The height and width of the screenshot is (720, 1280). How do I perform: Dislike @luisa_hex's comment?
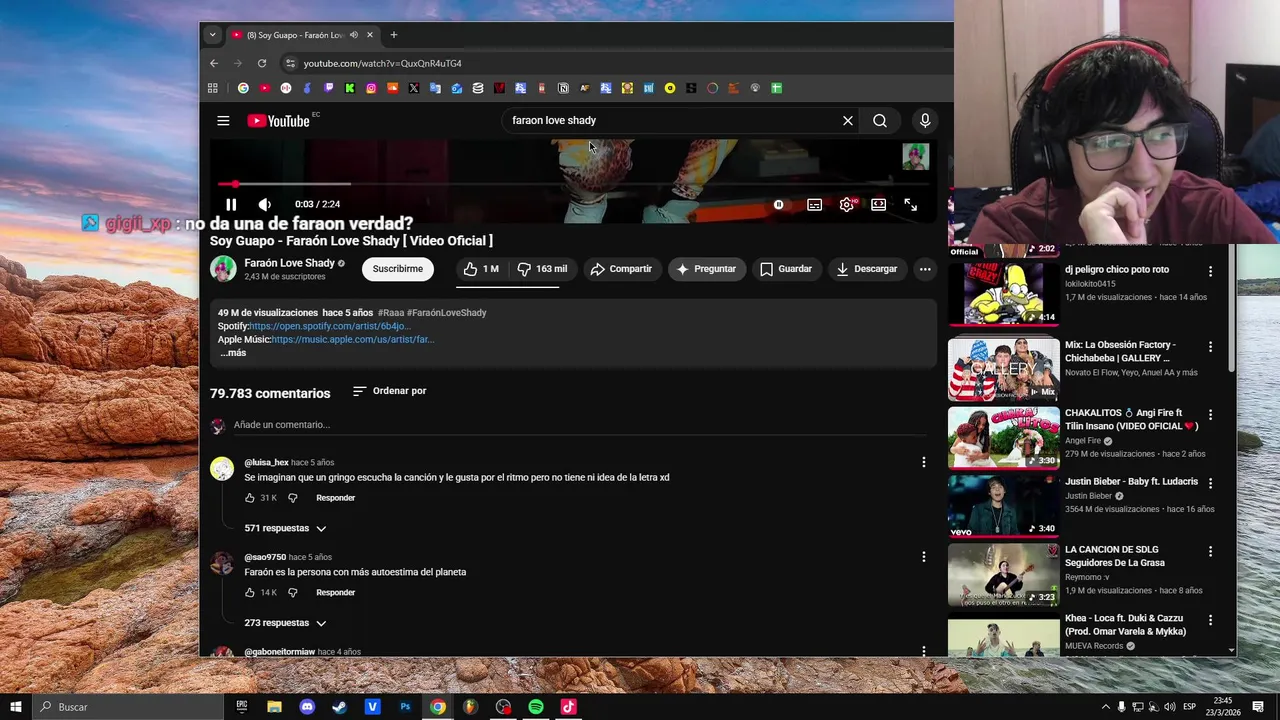point(293,498)
